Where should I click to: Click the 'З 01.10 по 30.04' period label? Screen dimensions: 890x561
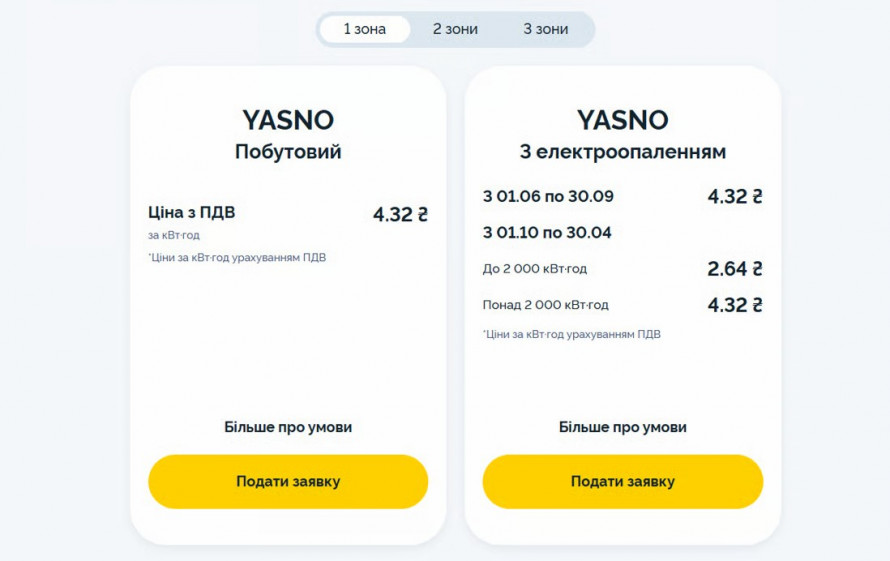[x=547, y=233]
